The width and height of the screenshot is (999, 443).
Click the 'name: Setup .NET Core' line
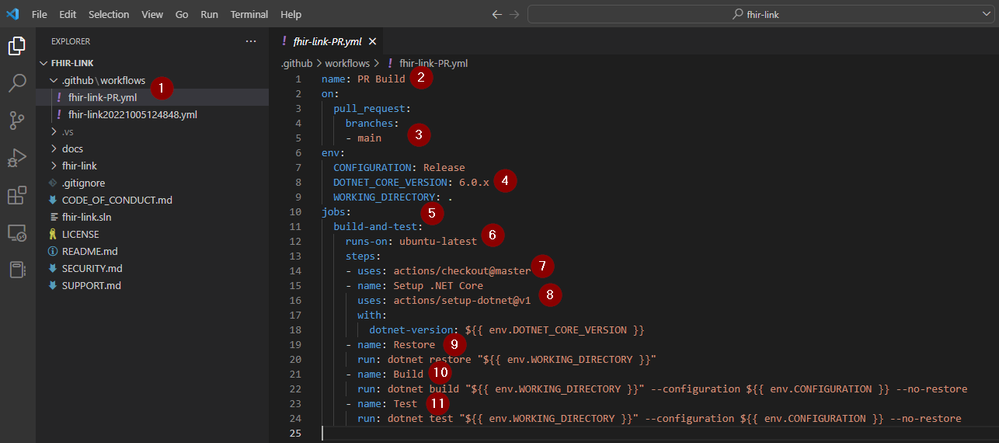click(x=414, y=286)
